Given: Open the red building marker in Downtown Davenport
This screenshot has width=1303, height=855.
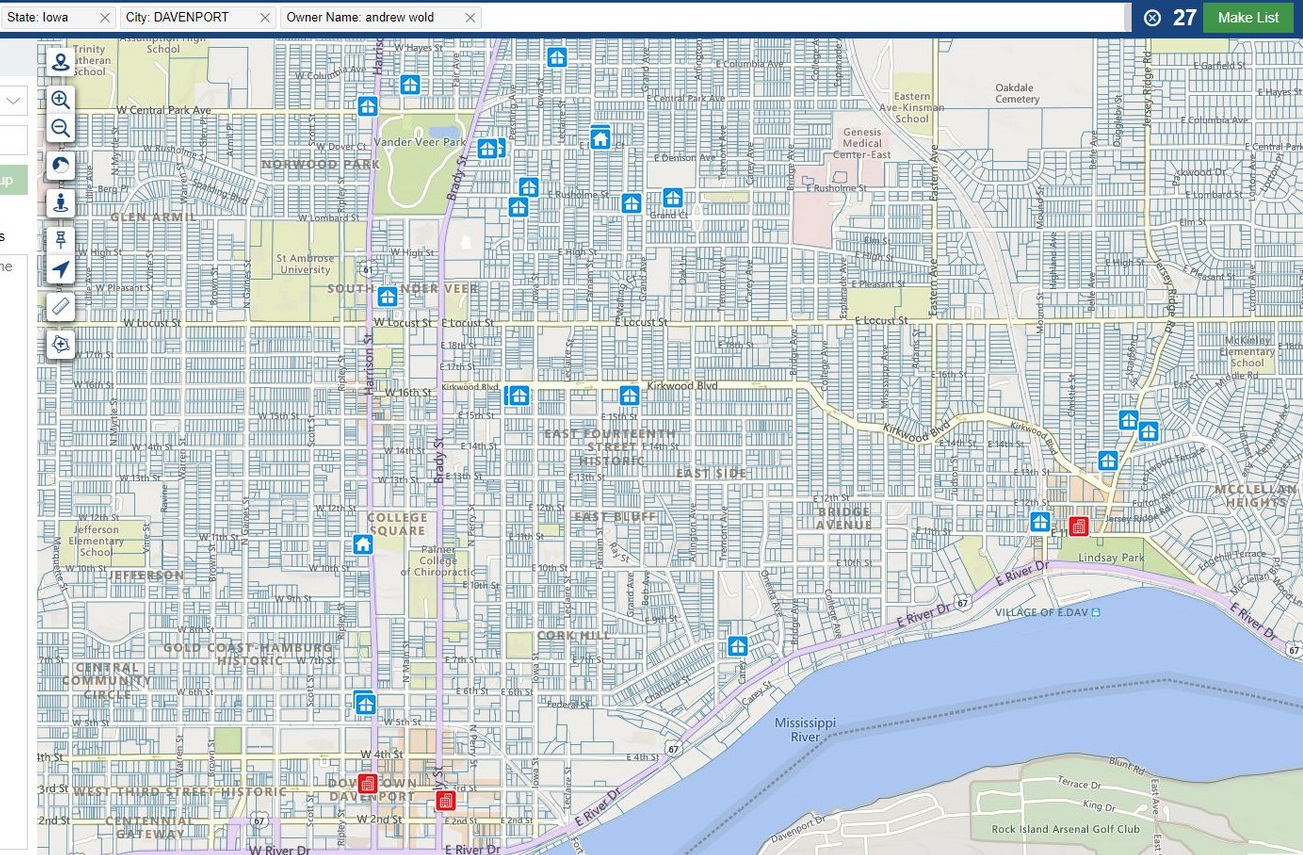Looking at the screenshot, I should tap(368, 785).
